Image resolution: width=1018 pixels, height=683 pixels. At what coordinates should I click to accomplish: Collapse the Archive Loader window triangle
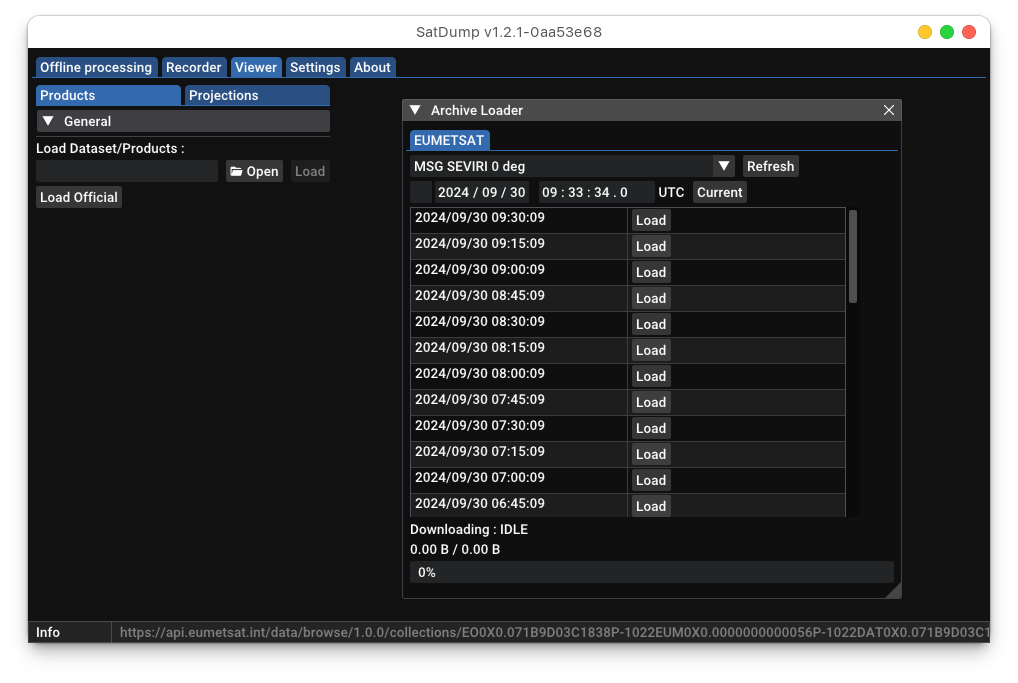tap(416, 110)
